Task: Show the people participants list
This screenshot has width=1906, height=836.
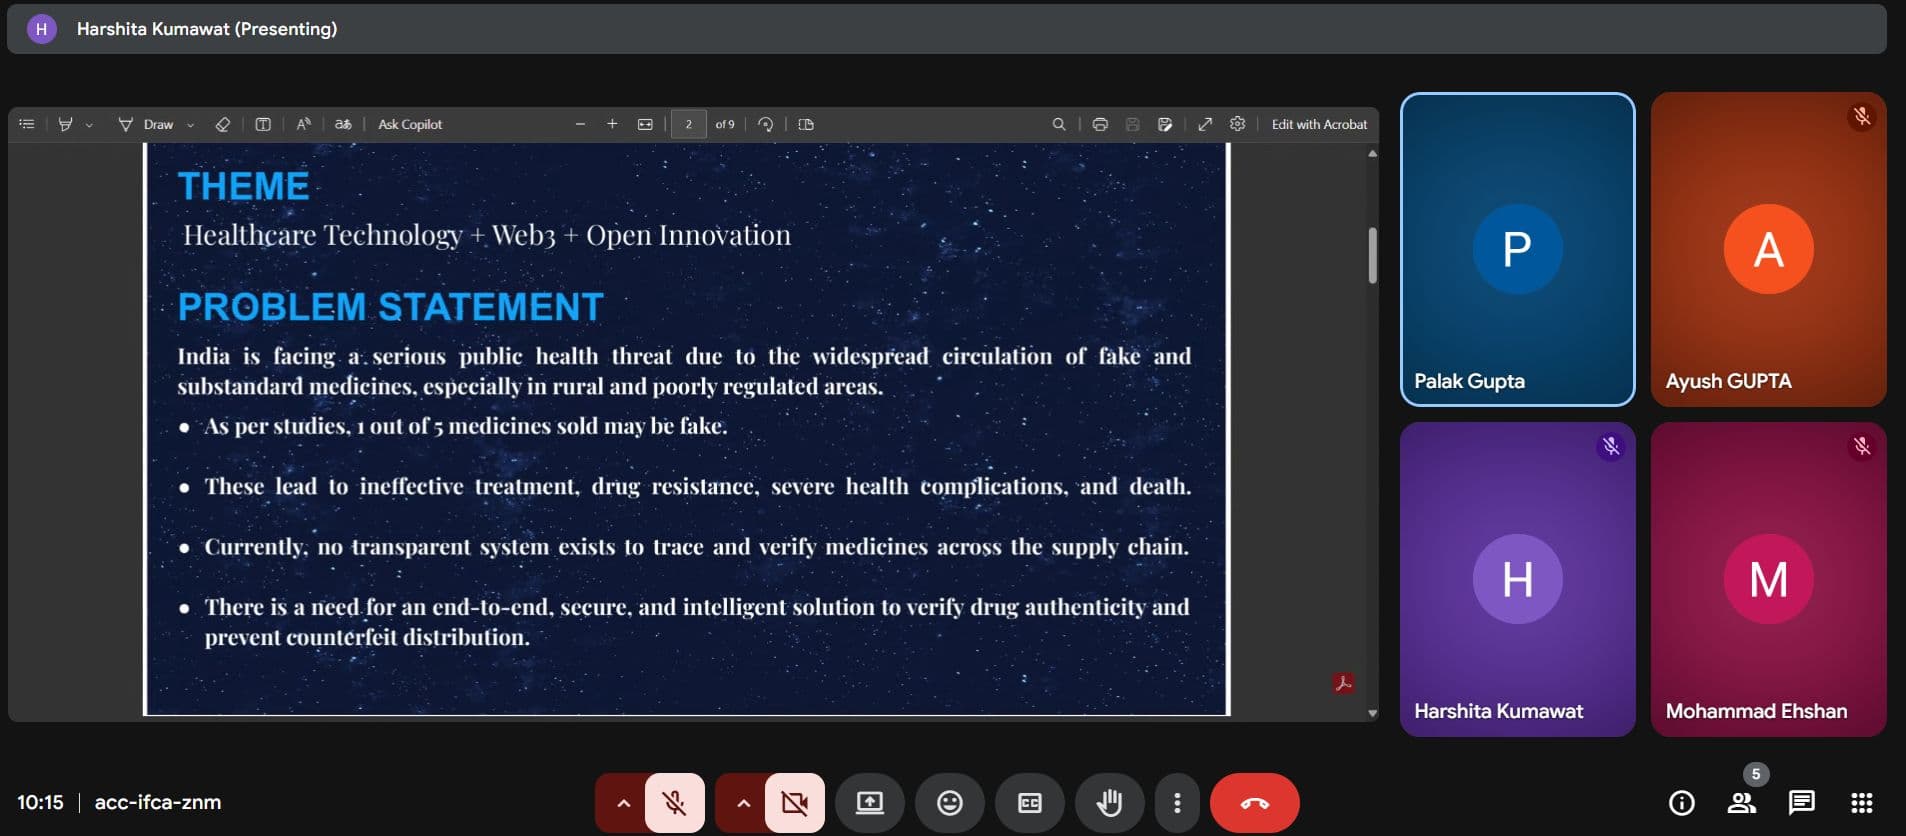Action: (1741, 803)
